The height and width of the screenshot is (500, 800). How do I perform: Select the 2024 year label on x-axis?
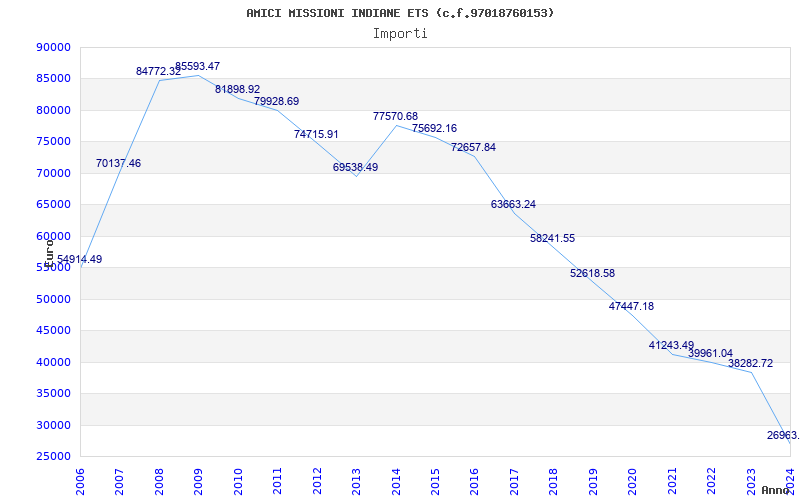point(789,479)
